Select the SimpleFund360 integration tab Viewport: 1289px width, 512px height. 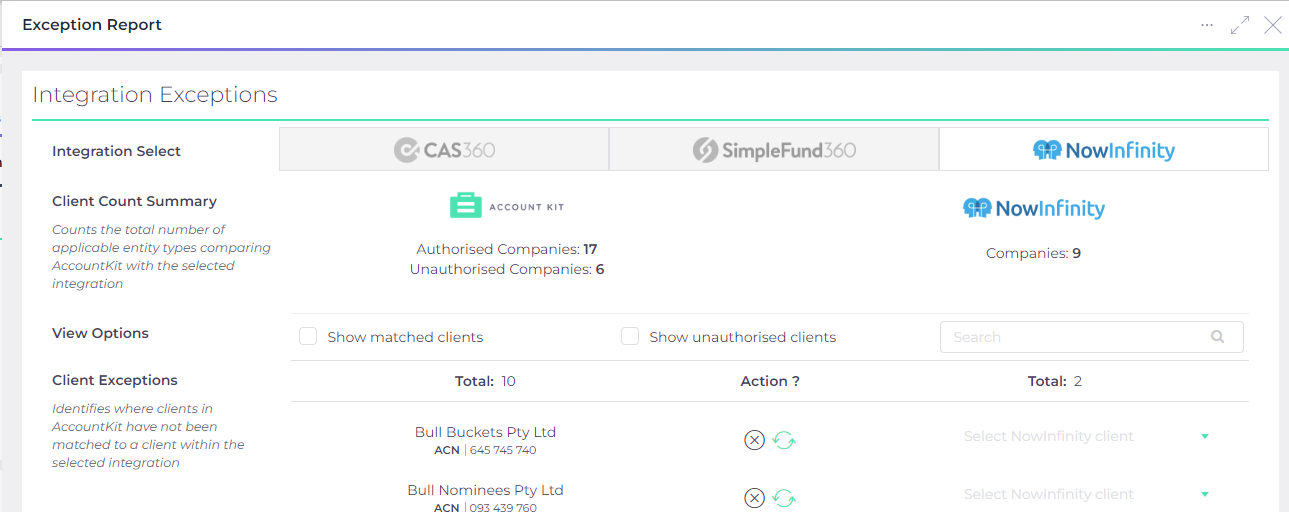click(774, 150)
